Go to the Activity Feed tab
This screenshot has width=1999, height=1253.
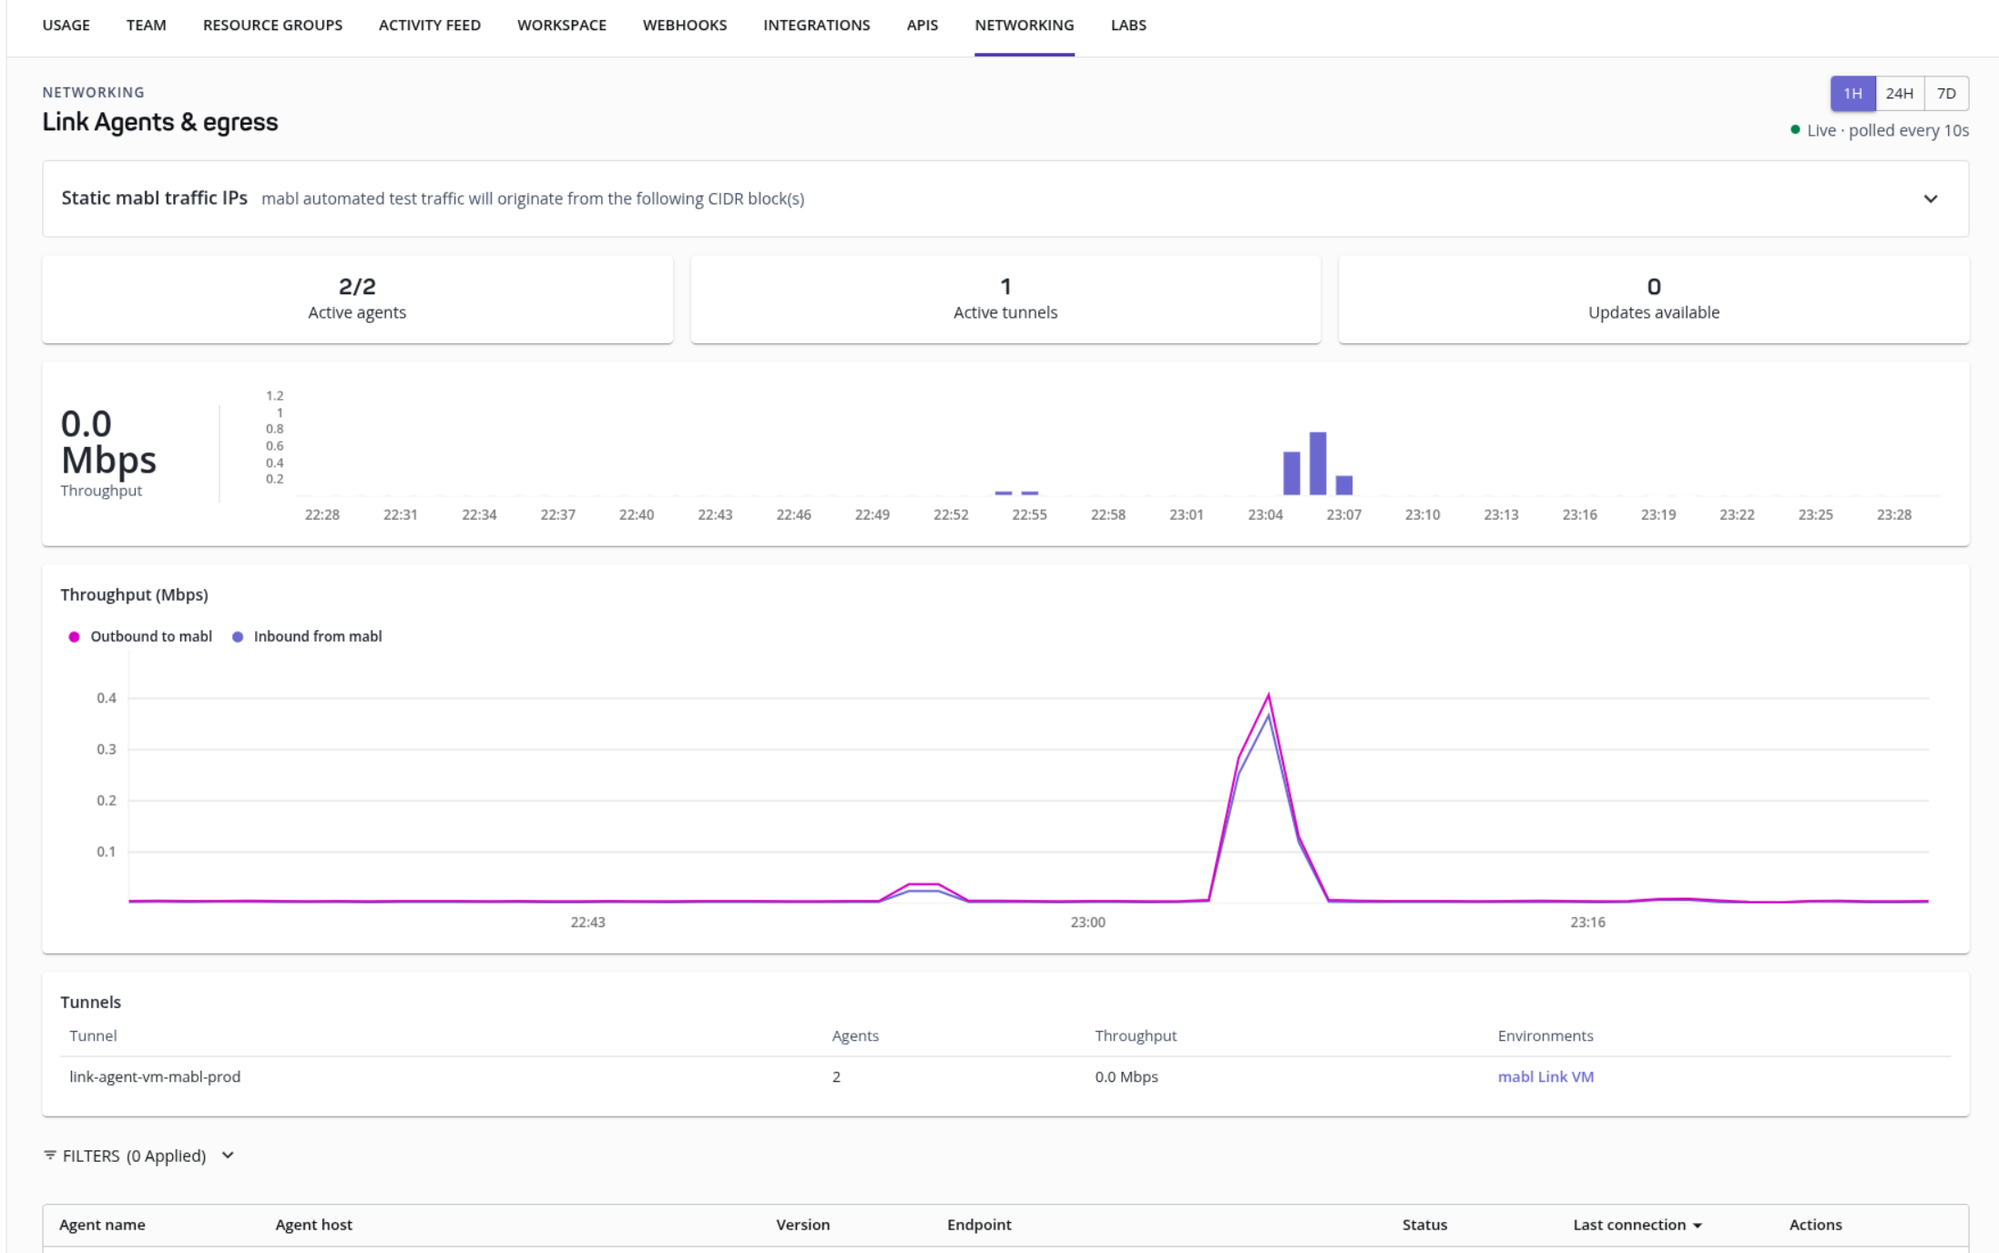(x=429, y=25)
